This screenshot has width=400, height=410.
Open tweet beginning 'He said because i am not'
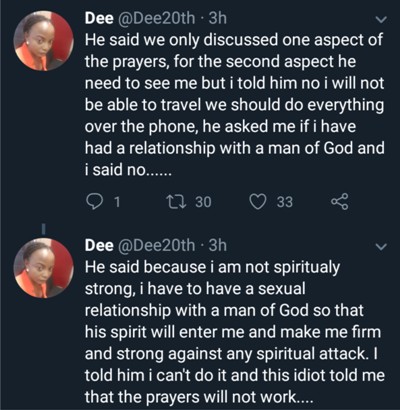coord(234,332)
